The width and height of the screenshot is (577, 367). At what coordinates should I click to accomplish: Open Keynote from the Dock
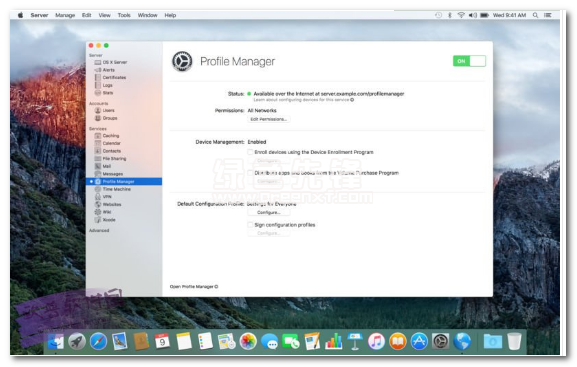(x=355, y=342)
